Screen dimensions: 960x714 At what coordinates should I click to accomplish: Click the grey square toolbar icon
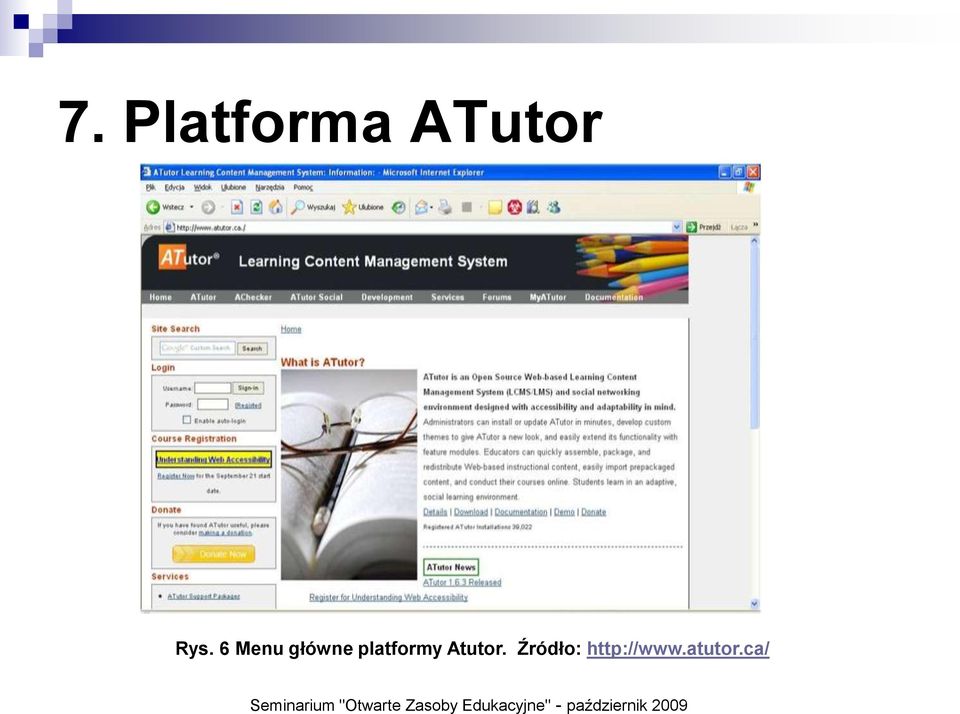tap(467, 208)
